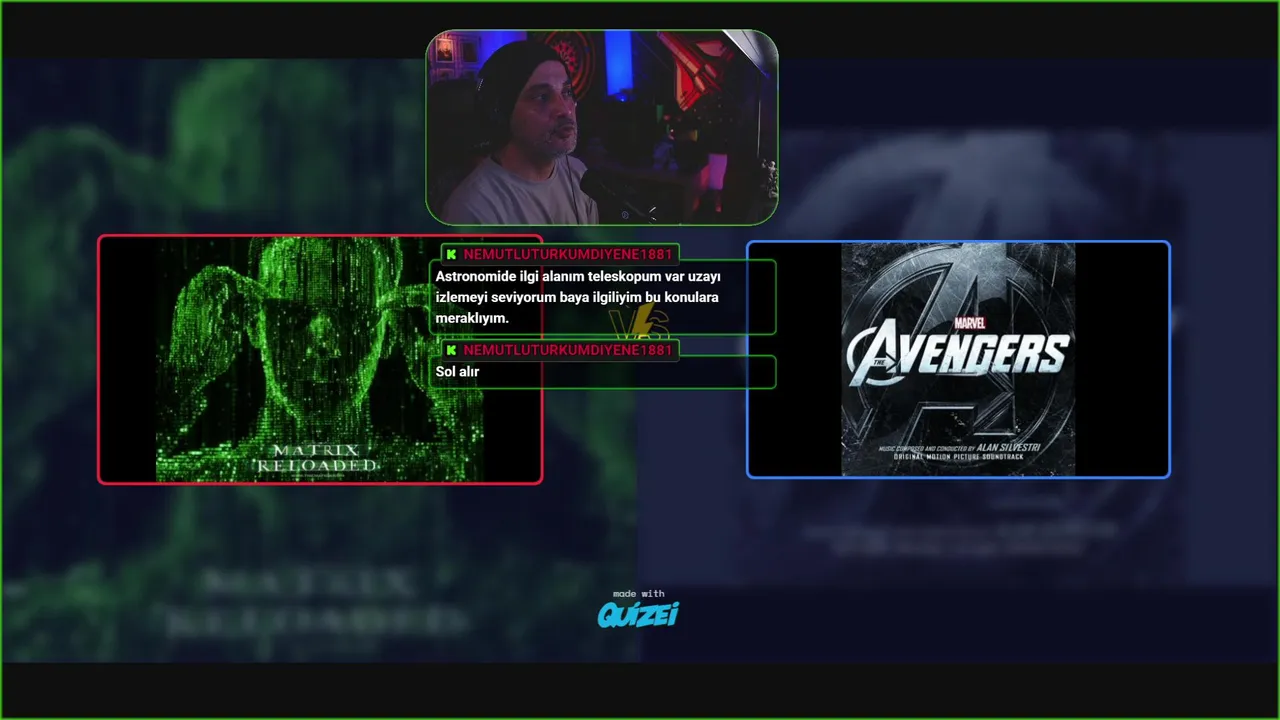Click the "Astronomide ilgi alanım" chat message
This screenshot has height=720, width=1280.
click(603, 297)
